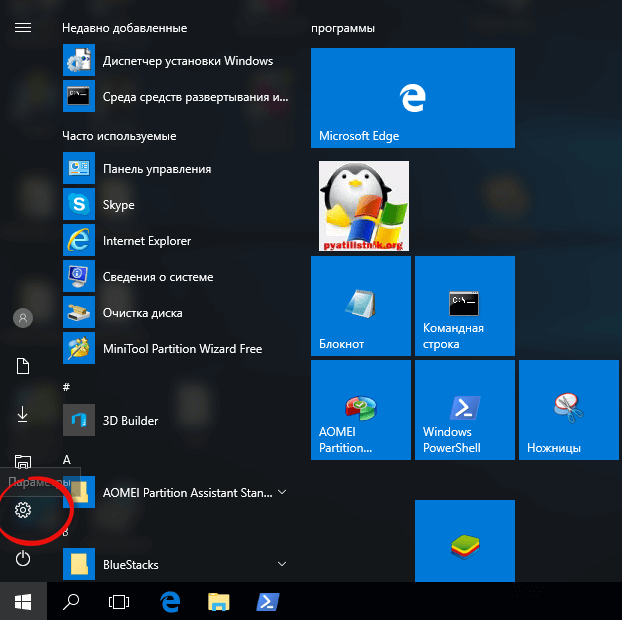Open Сведения о системе

tap(176, 276)
